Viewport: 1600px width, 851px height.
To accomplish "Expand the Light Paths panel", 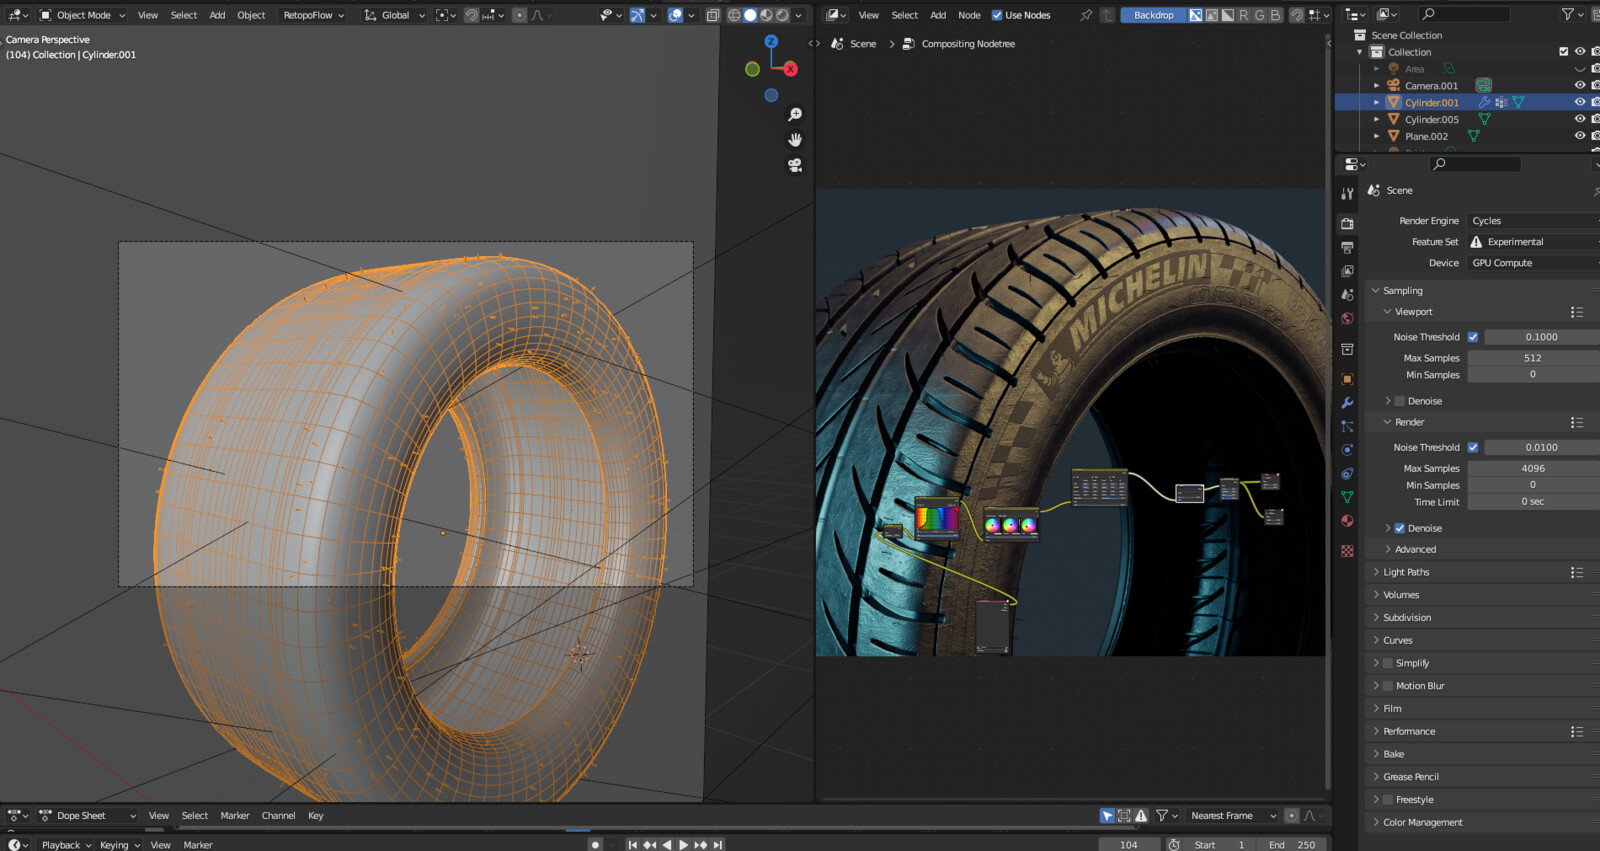I will 1406,572.
